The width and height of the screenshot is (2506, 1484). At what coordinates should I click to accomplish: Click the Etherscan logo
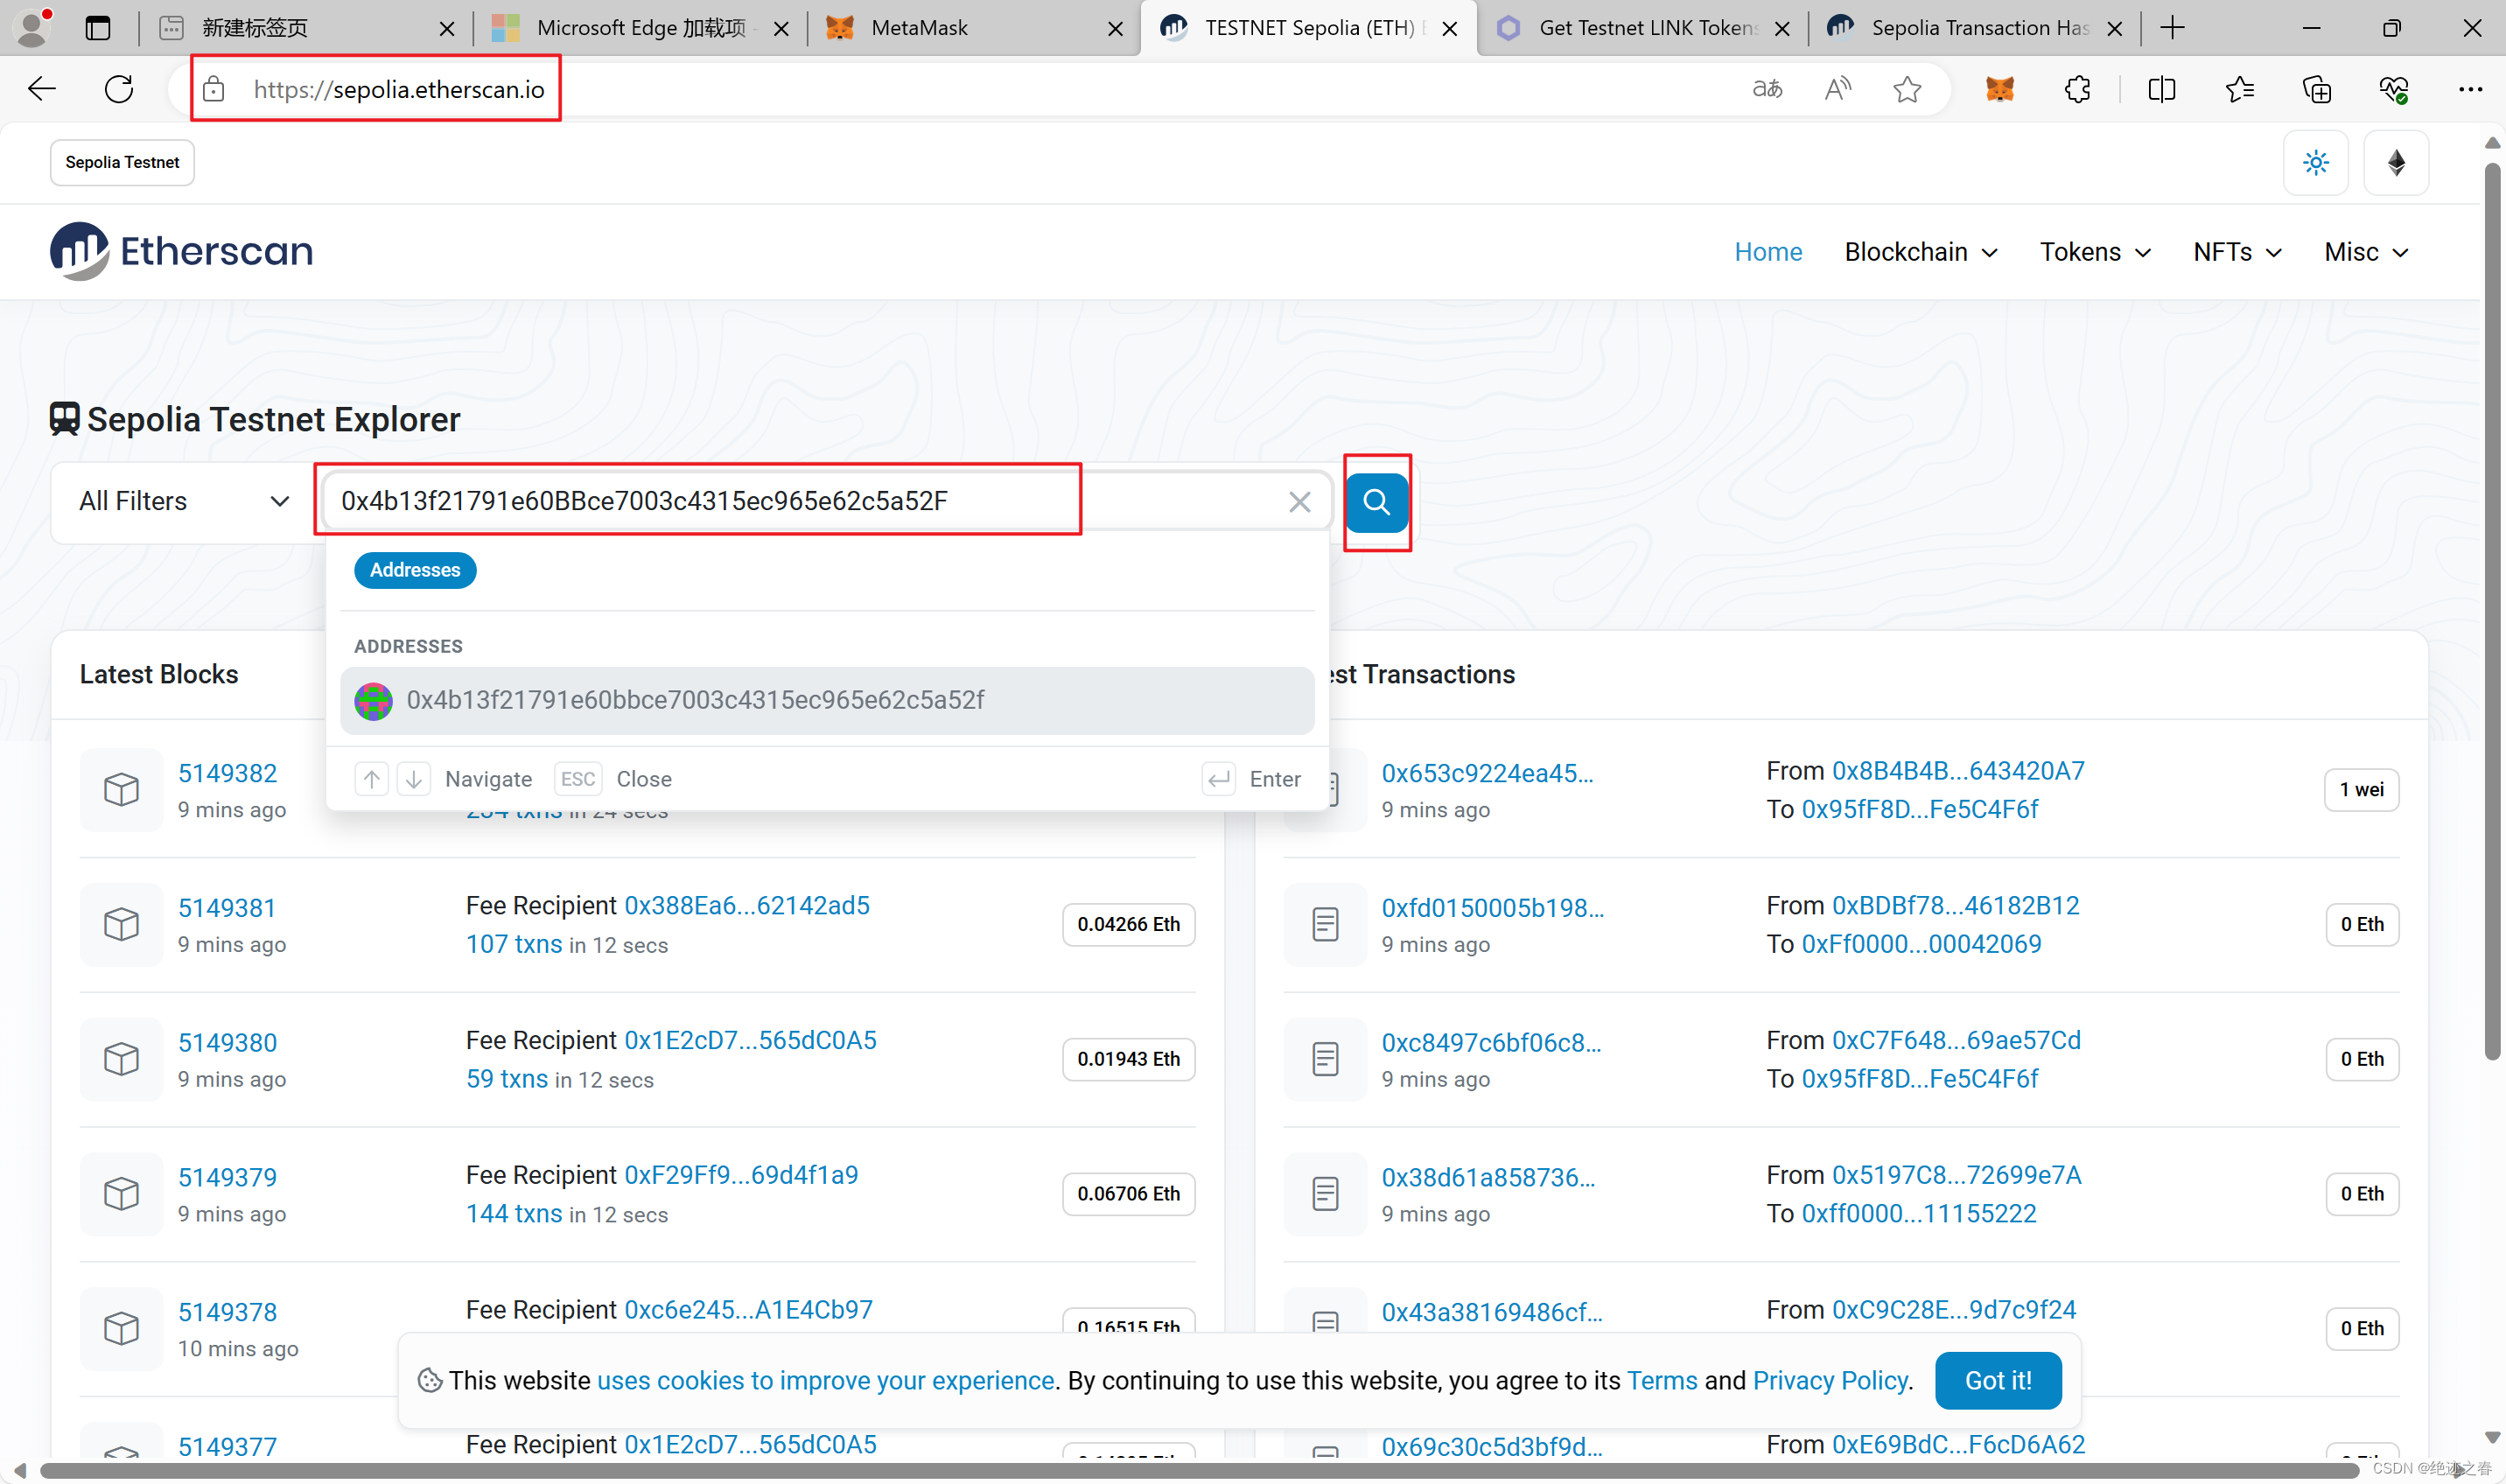[181, 251]
